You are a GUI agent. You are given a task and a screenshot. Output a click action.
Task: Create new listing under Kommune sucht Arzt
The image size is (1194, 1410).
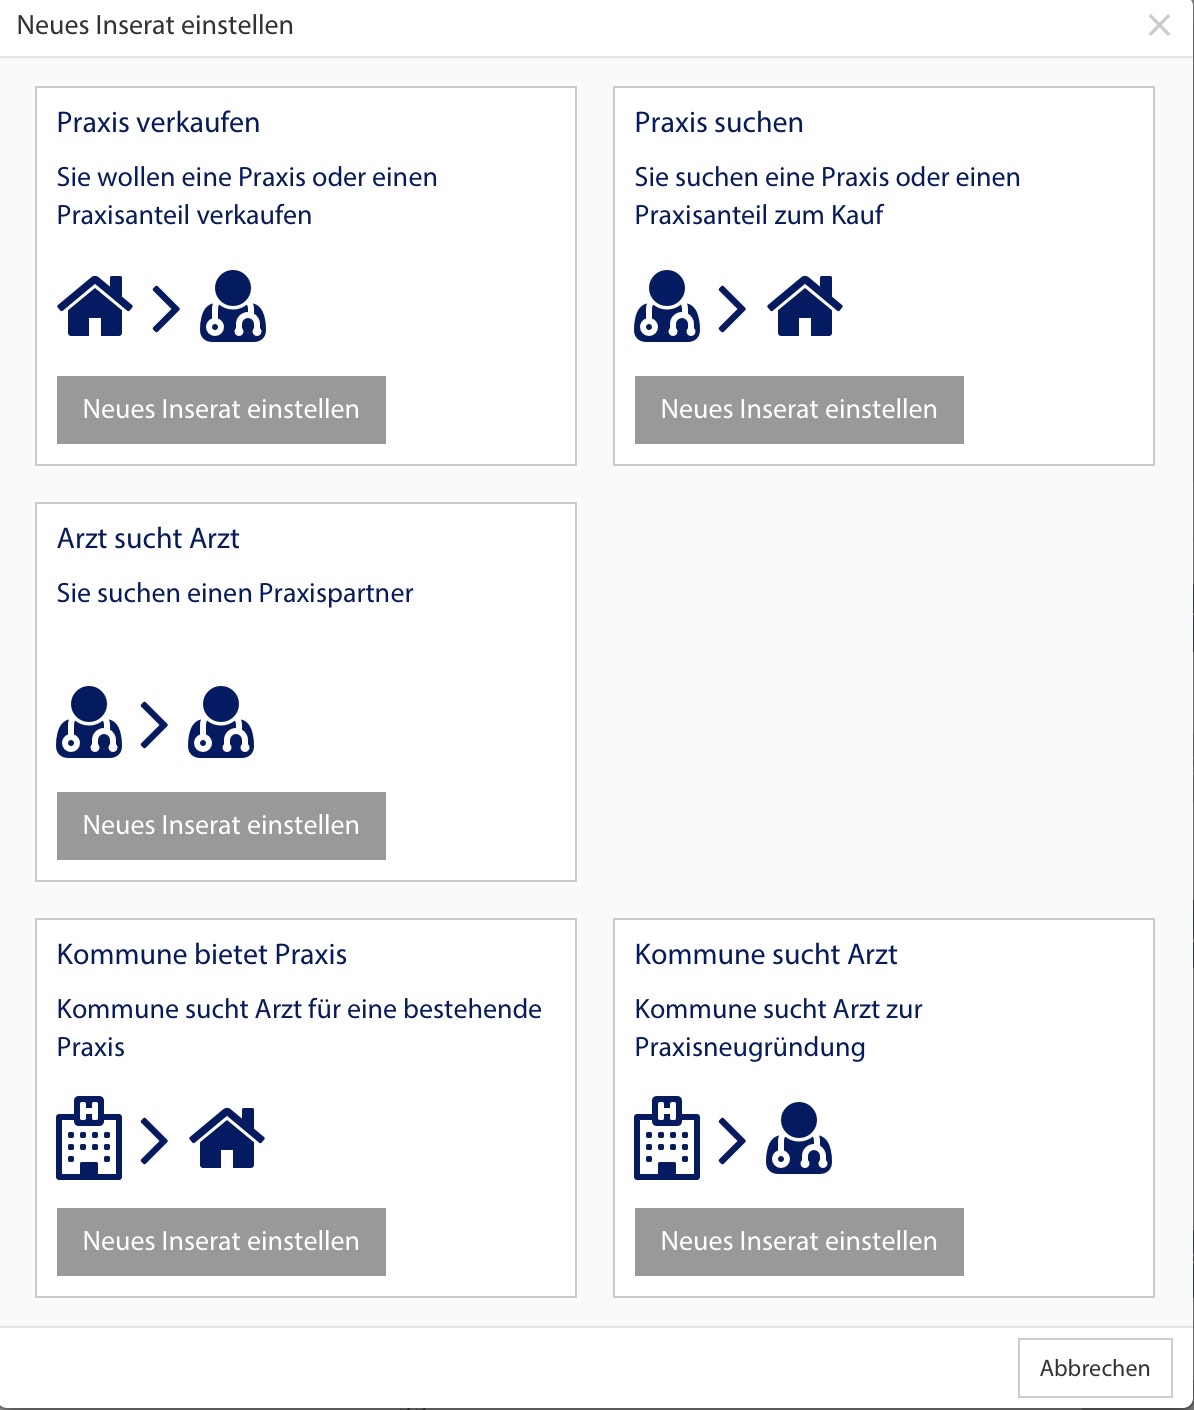[x=799, y=1242]
